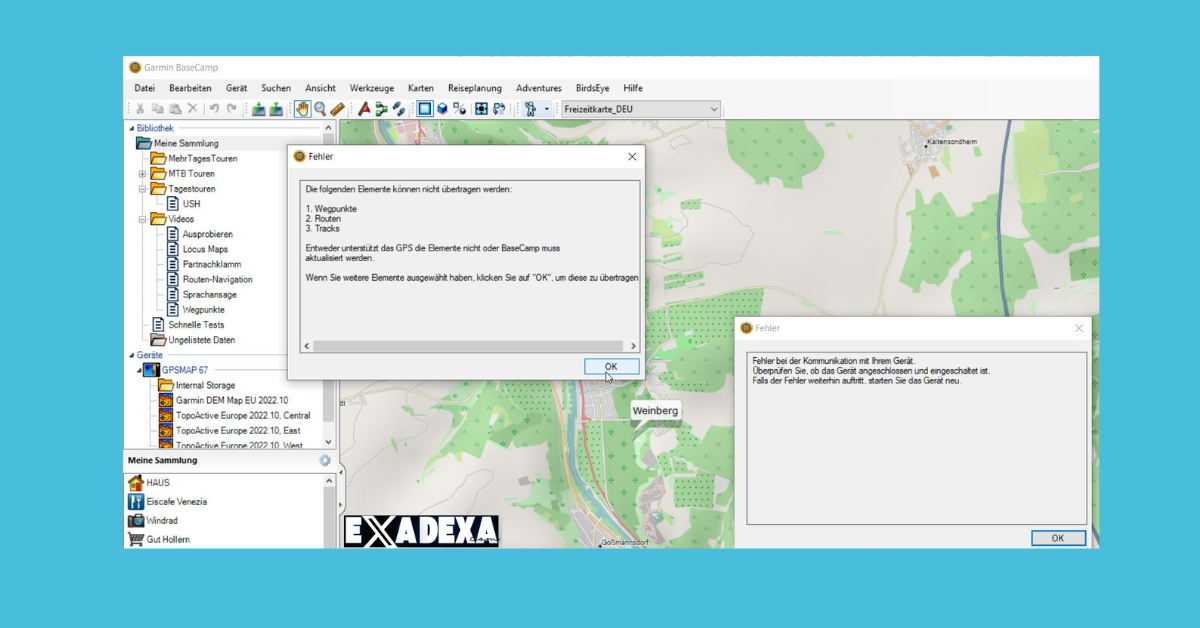Open the Werkzeuge menu
Image resolution: width=1200 pixels, height=628 pixels.
(x=371, y=88)
